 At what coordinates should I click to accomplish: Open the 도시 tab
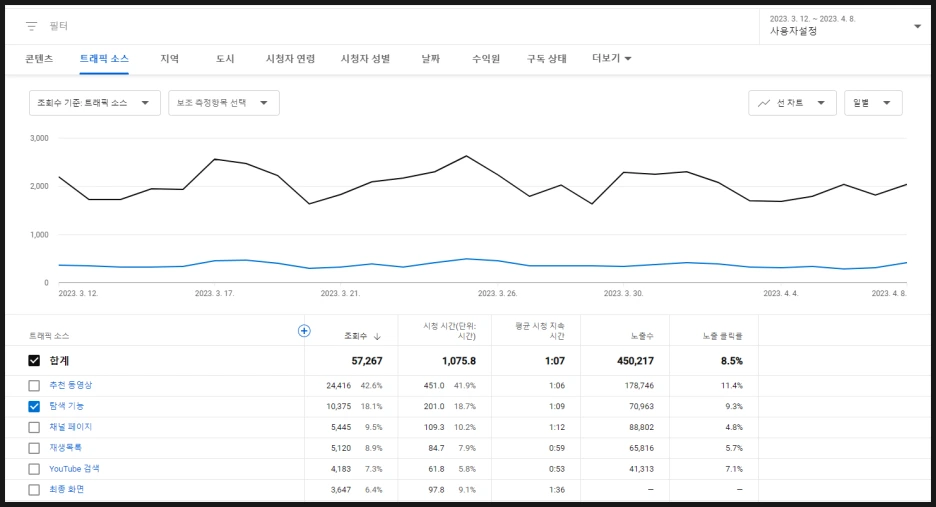[x=225, y=59]
